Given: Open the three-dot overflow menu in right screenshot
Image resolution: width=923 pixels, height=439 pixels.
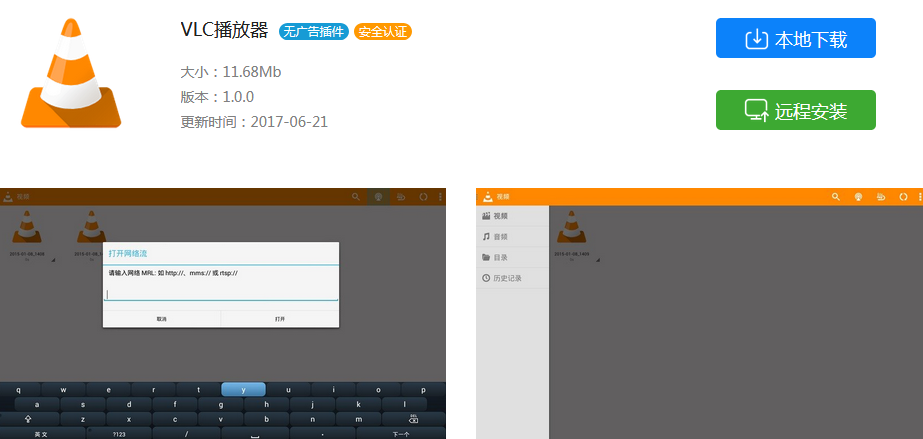Looking at the screenshot, I should 918,197.
